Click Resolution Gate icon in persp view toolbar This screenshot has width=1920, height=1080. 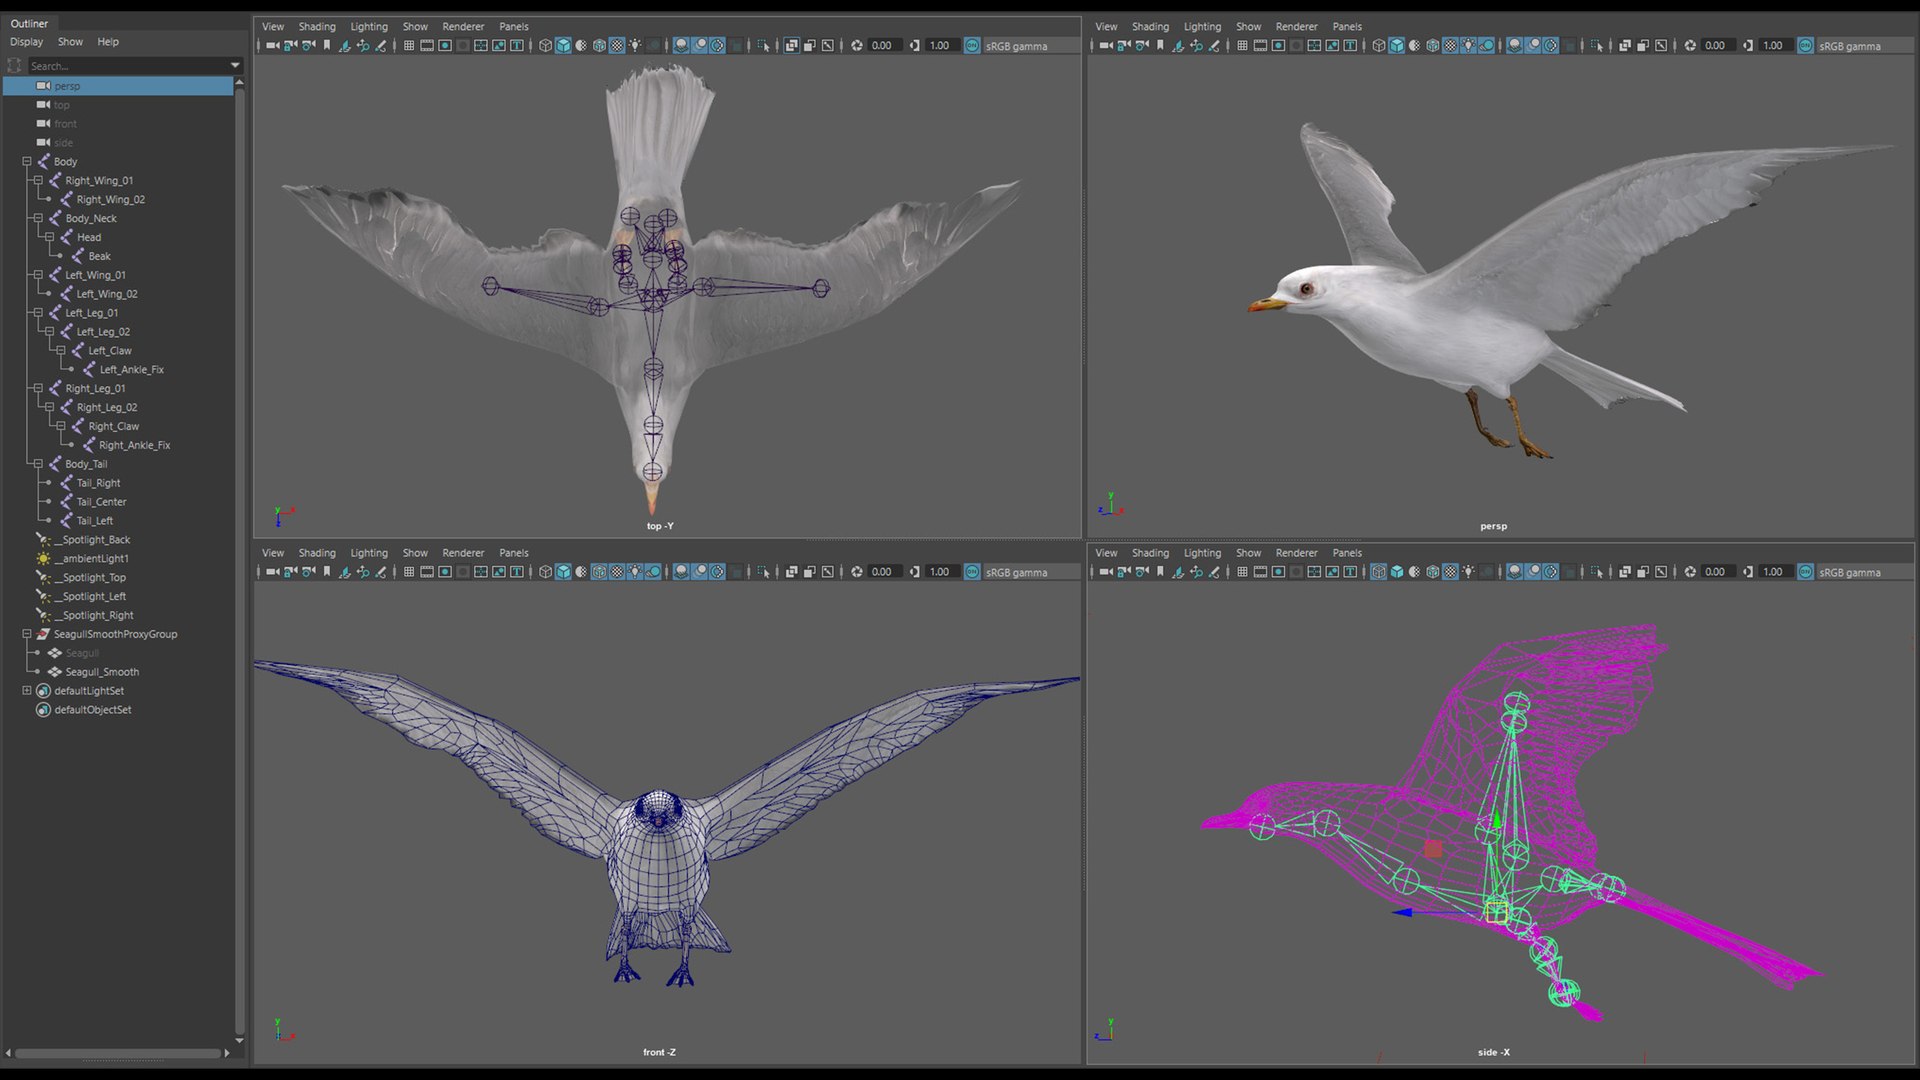tap(1278, 45)
